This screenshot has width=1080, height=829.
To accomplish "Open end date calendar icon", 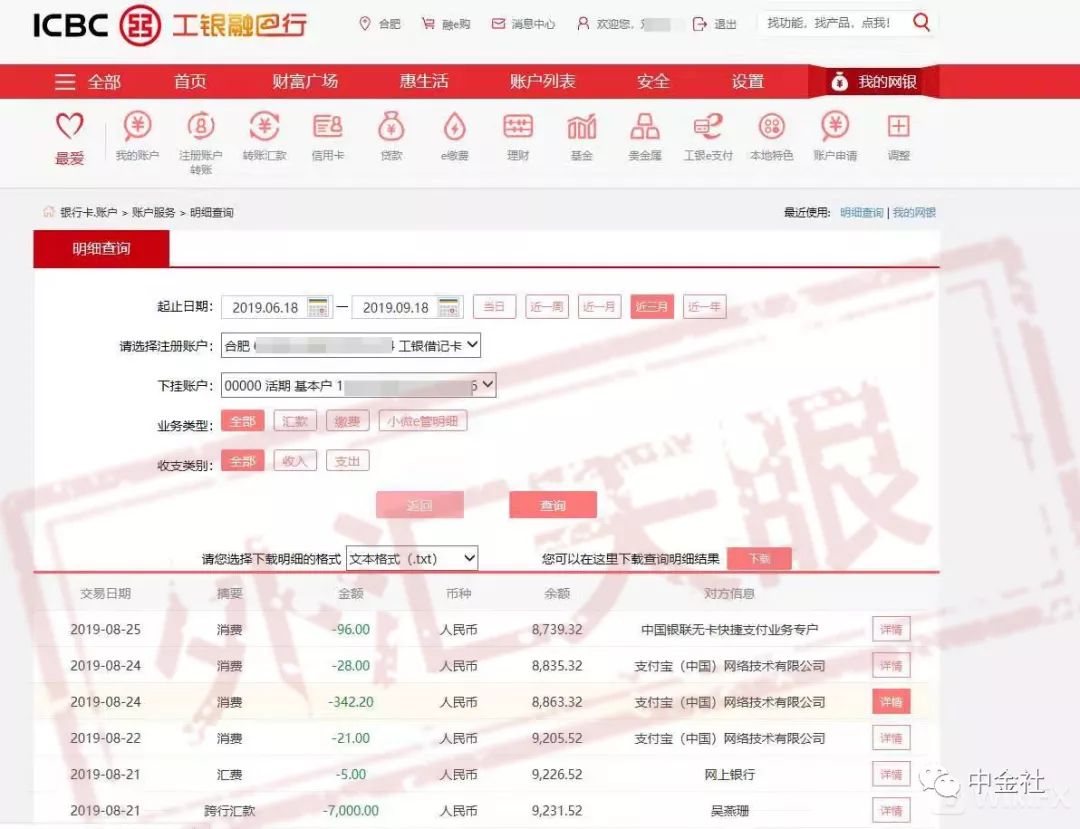I will (448, 307).
